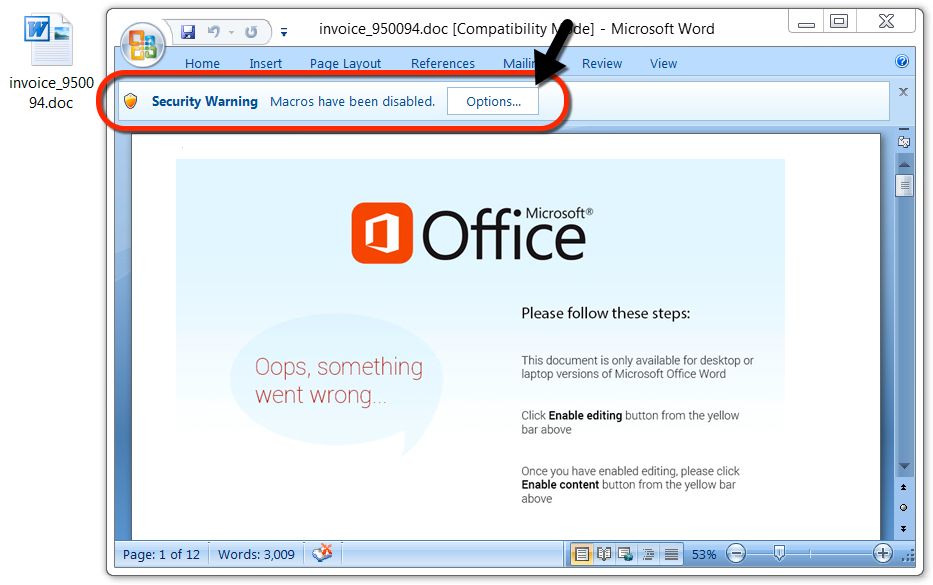Click the Zoom Out minus button

point(736,554)
